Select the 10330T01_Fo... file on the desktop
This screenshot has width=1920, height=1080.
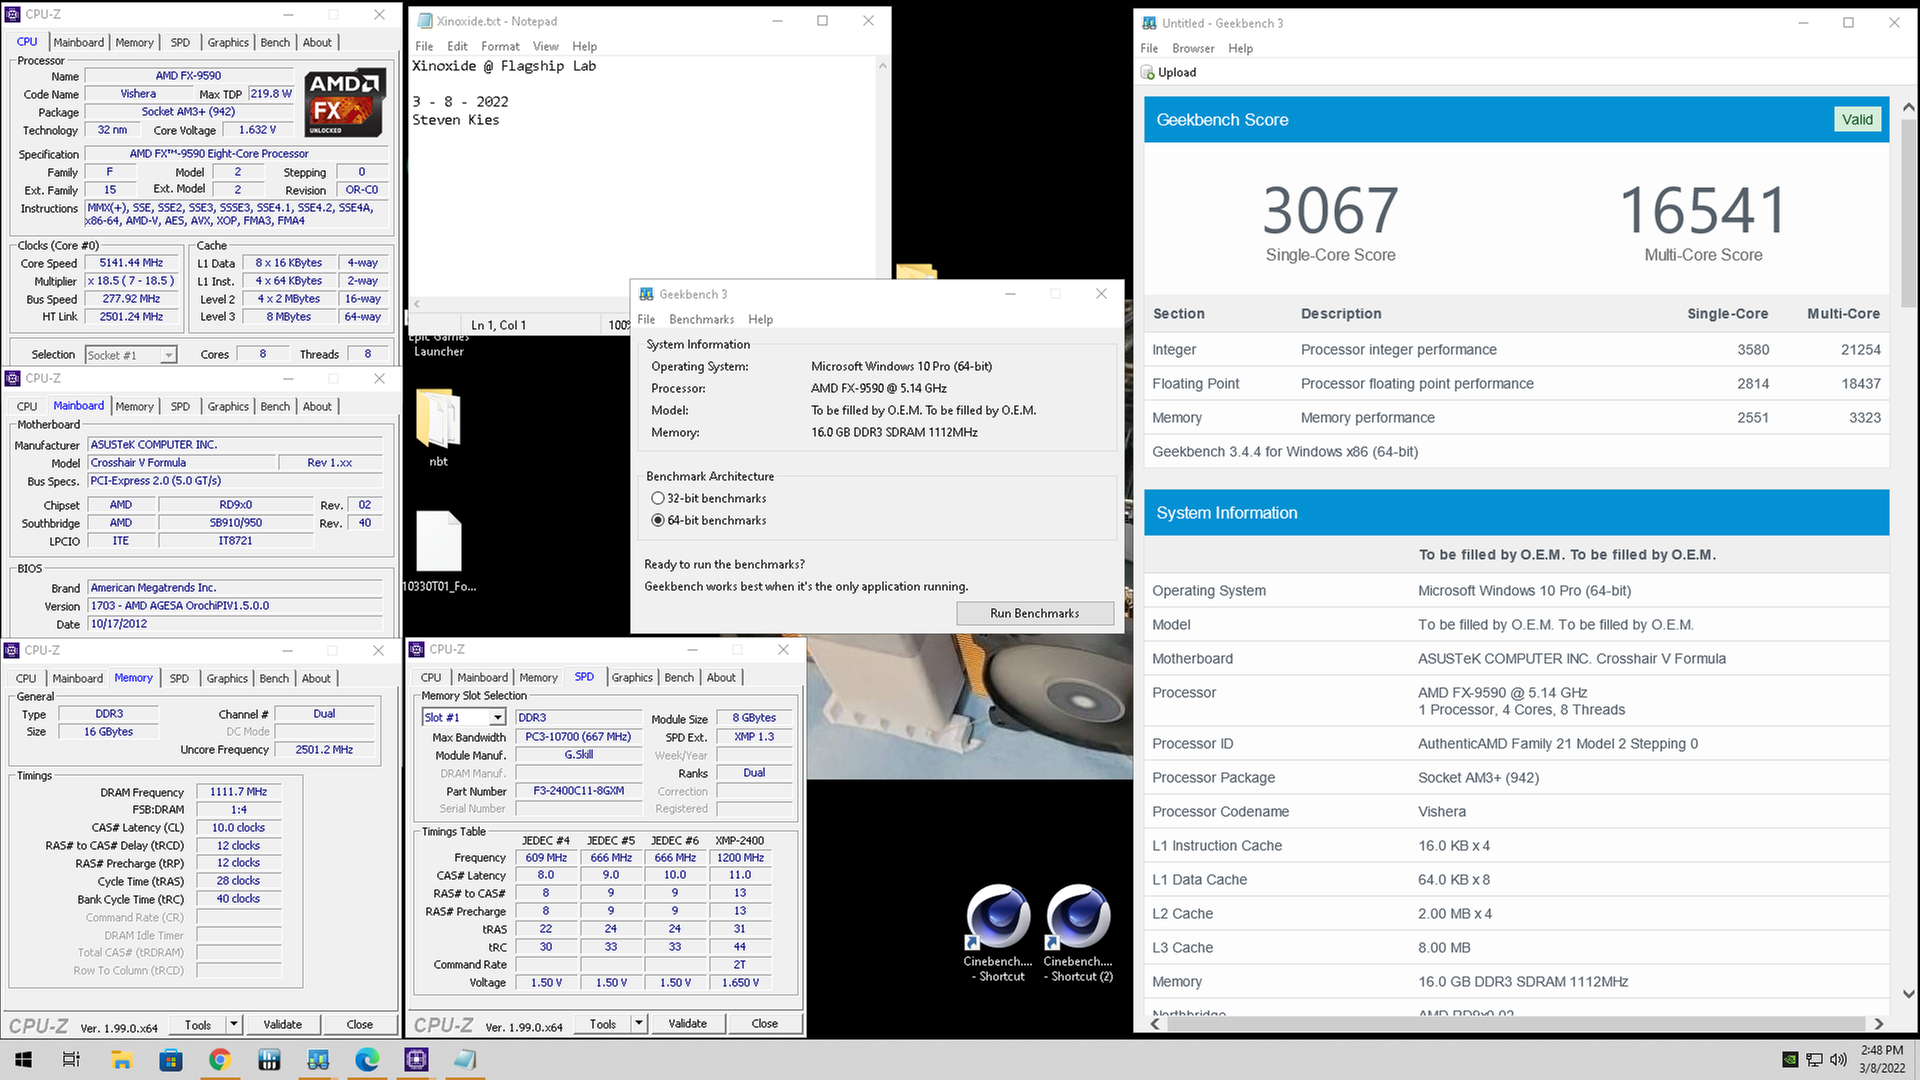click(438, 551)
